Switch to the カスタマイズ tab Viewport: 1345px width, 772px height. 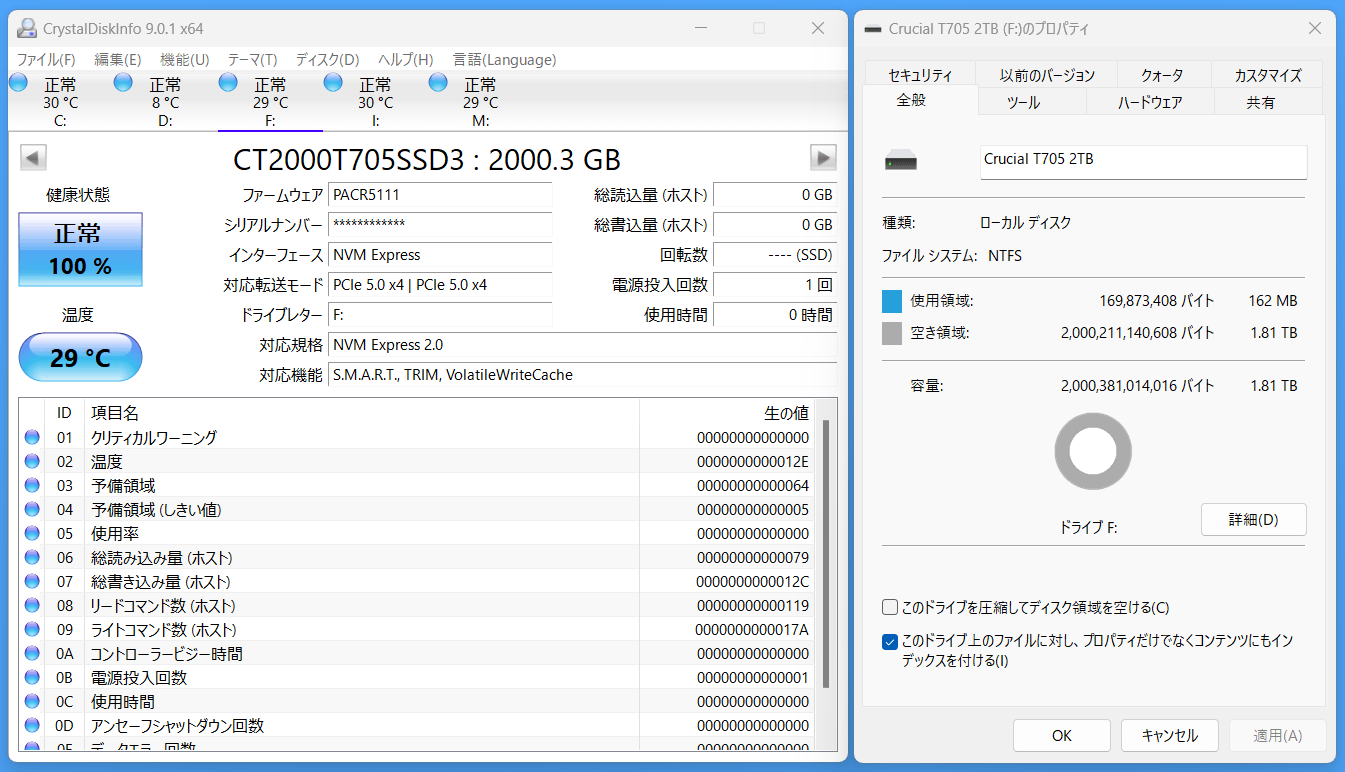[1267, 75]
